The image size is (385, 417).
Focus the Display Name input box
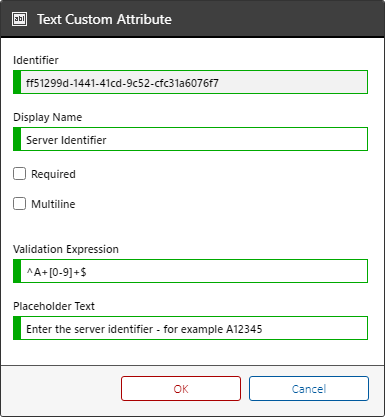click(190, 139)
